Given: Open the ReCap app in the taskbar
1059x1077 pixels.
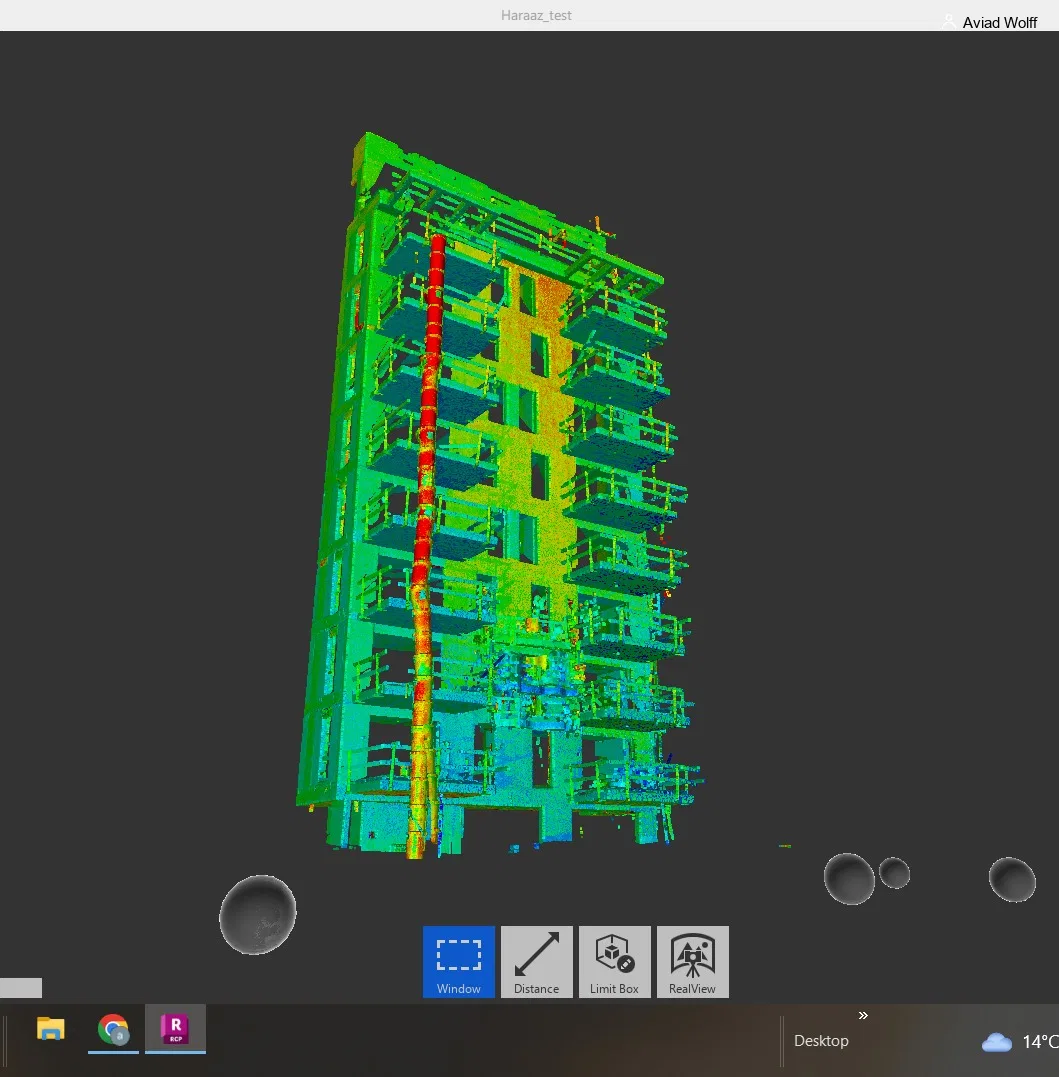Looking at the screenshot, I should 175,1029.
